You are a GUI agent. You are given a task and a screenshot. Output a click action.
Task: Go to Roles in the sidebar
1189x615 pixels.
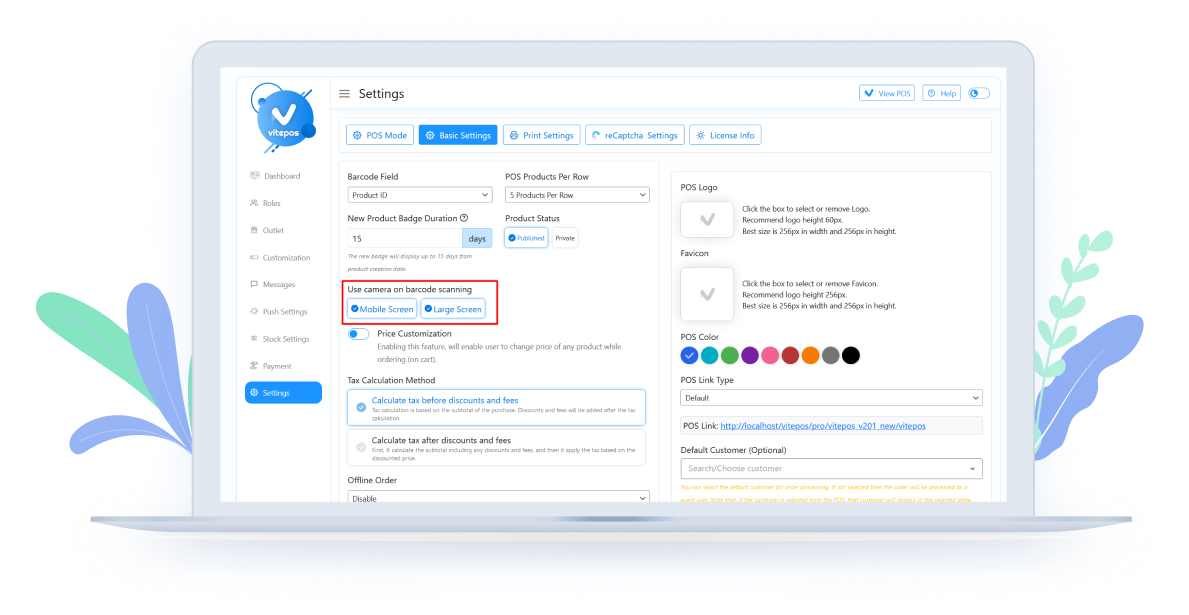pos(271,203)
